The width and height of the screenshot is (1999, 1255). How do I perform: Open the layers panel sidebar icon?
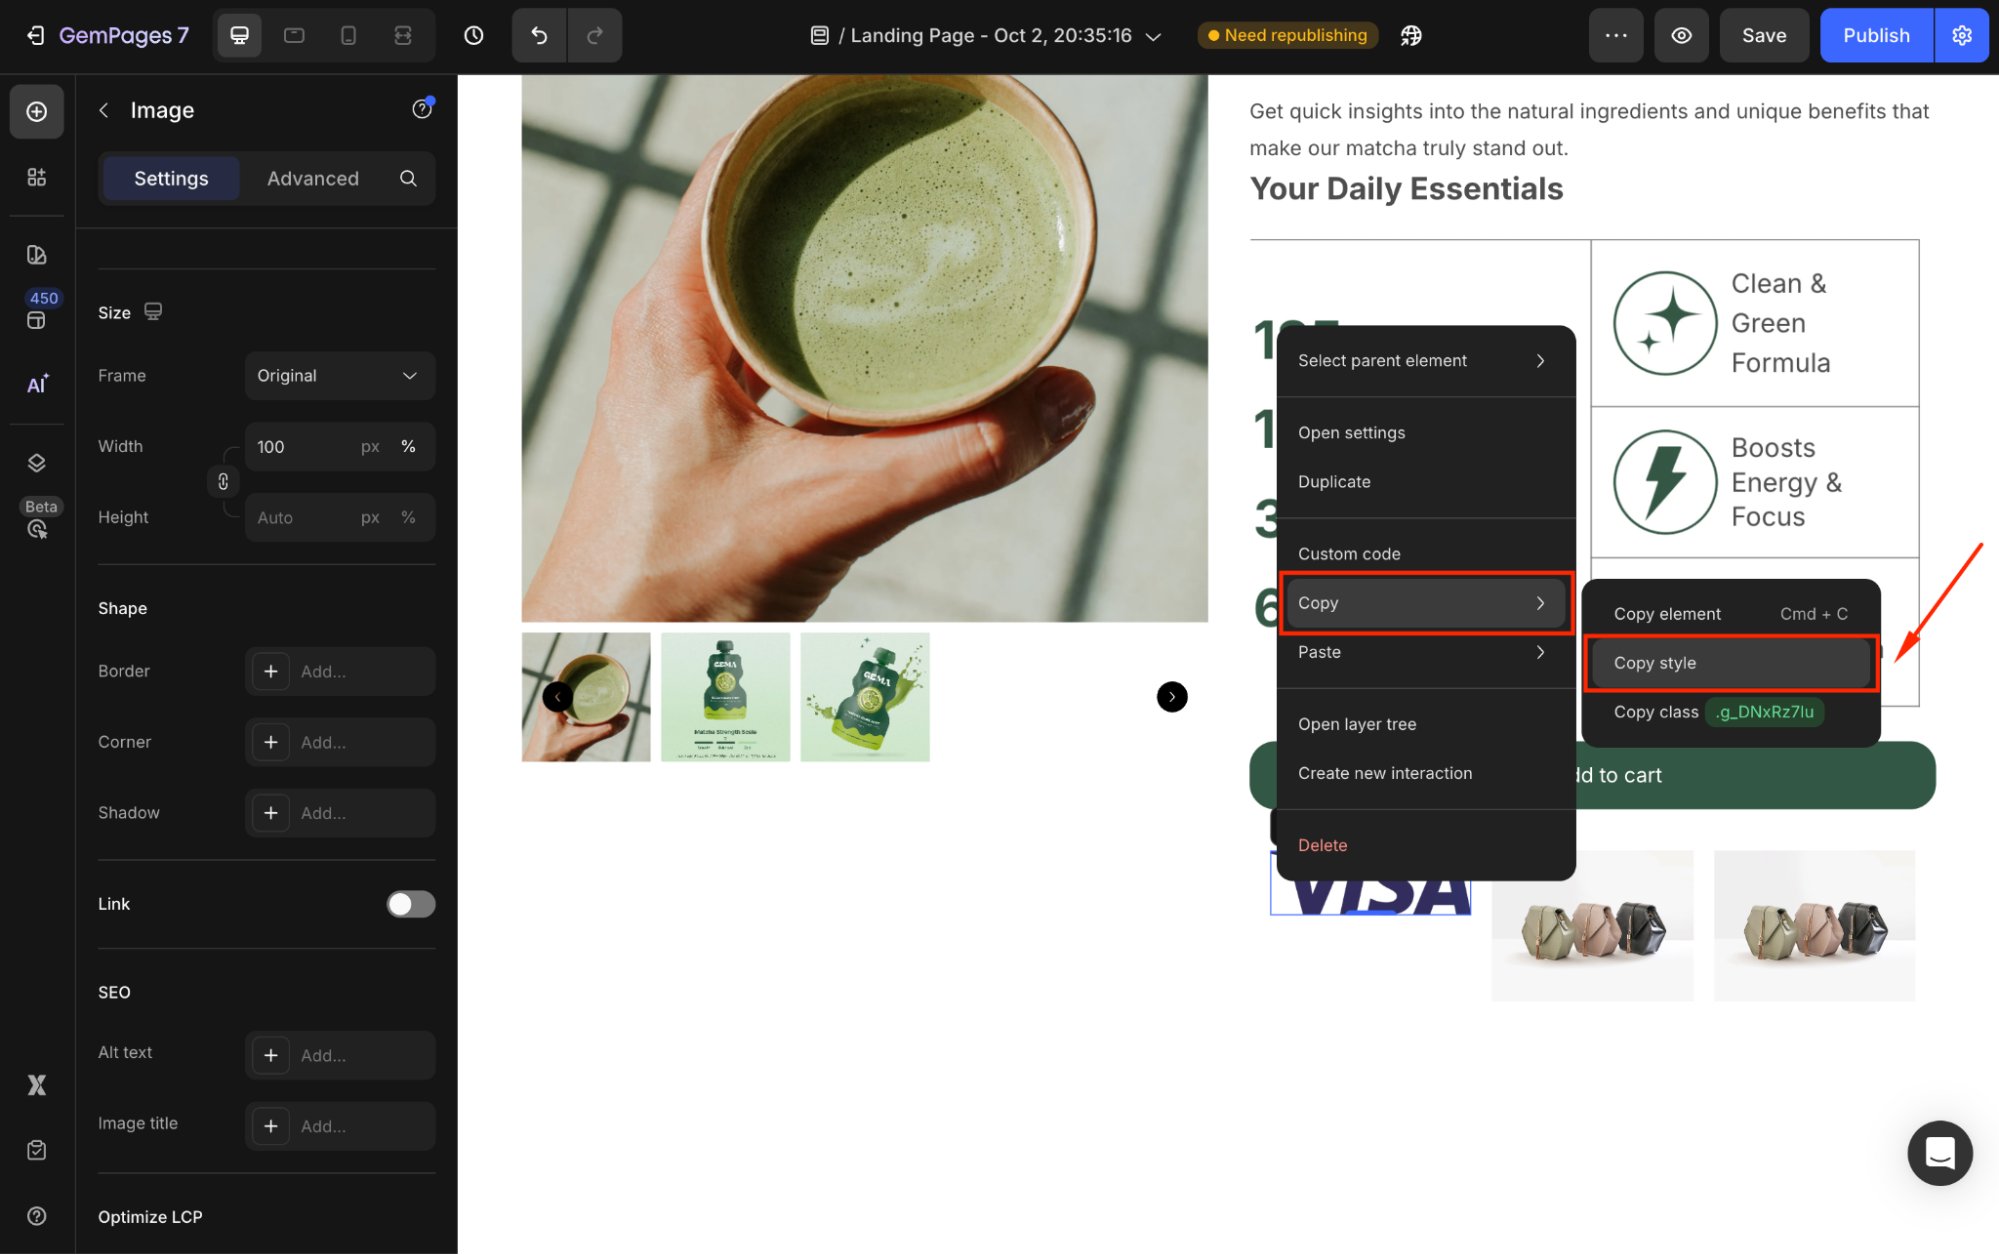coord(37,463)
